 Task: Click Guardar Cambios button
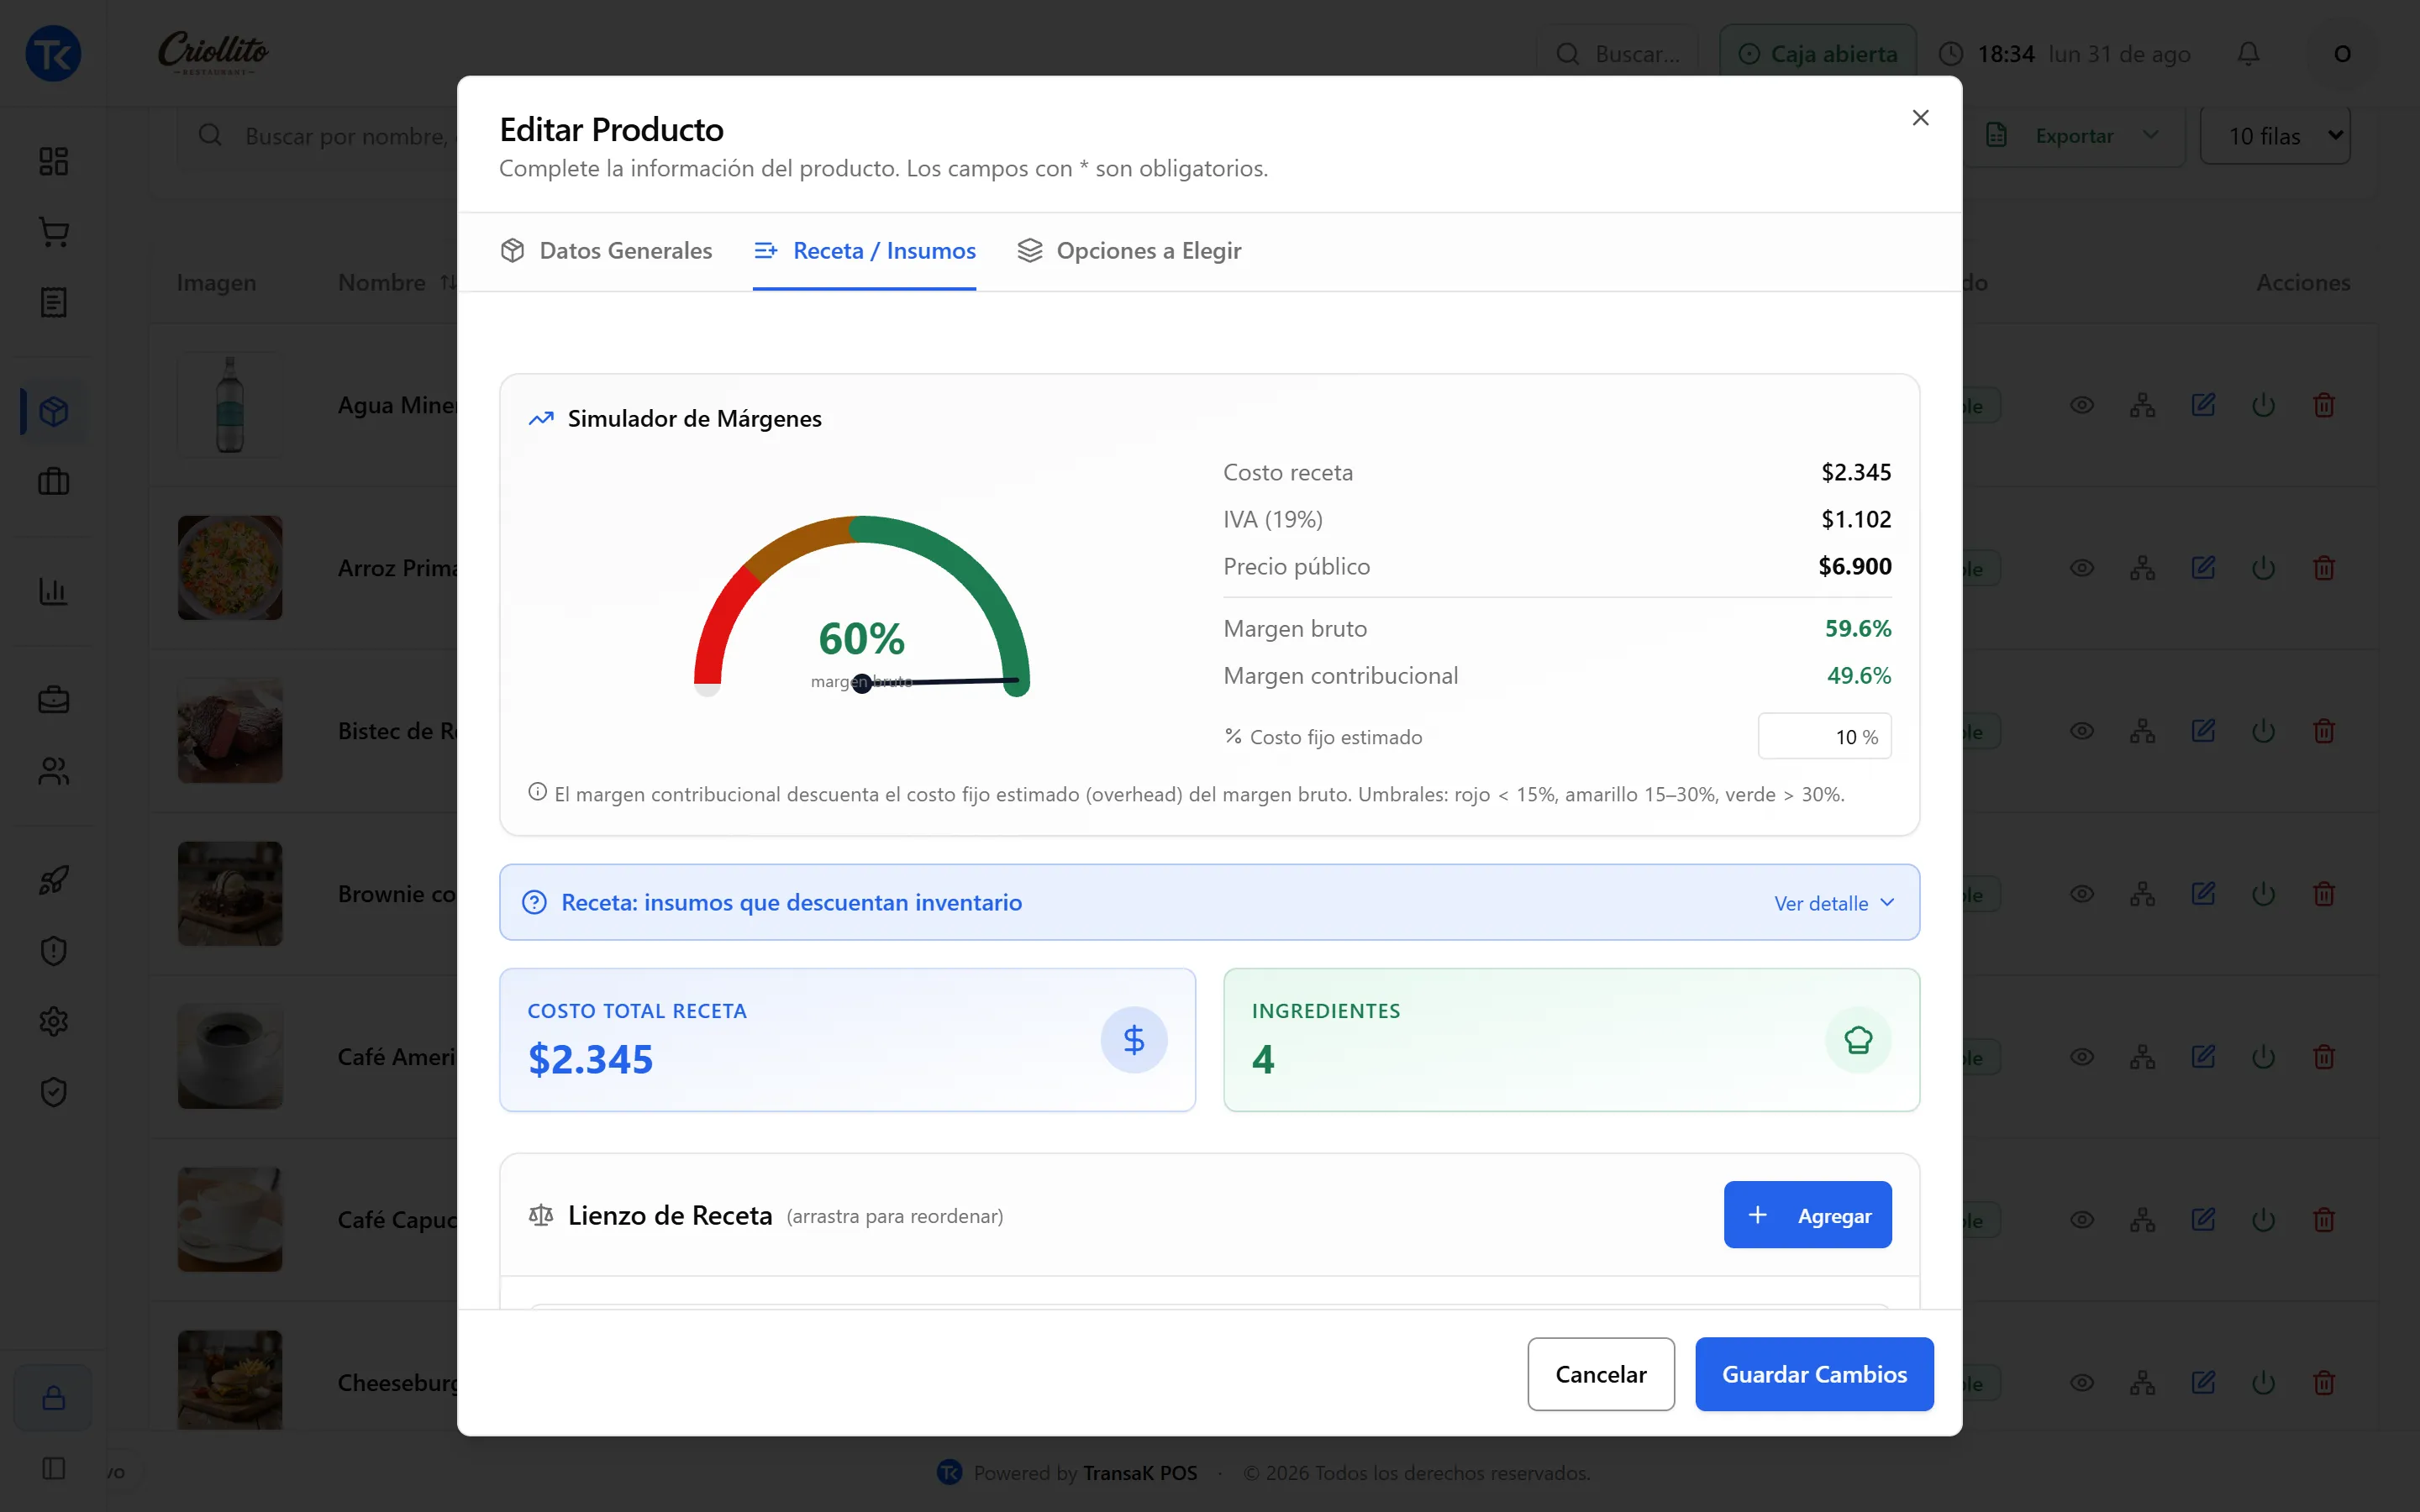[1814, 1374]
